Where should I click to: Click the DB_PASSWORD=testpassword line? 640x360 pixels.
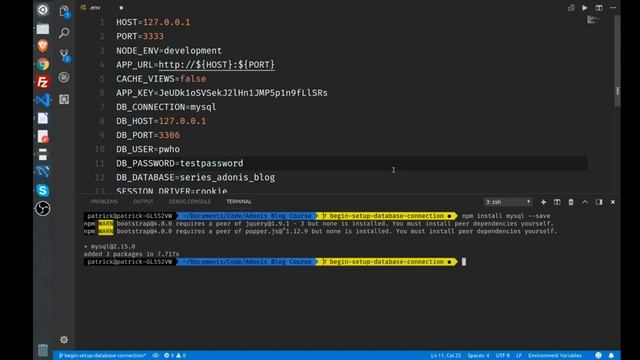tap(180, 163)
